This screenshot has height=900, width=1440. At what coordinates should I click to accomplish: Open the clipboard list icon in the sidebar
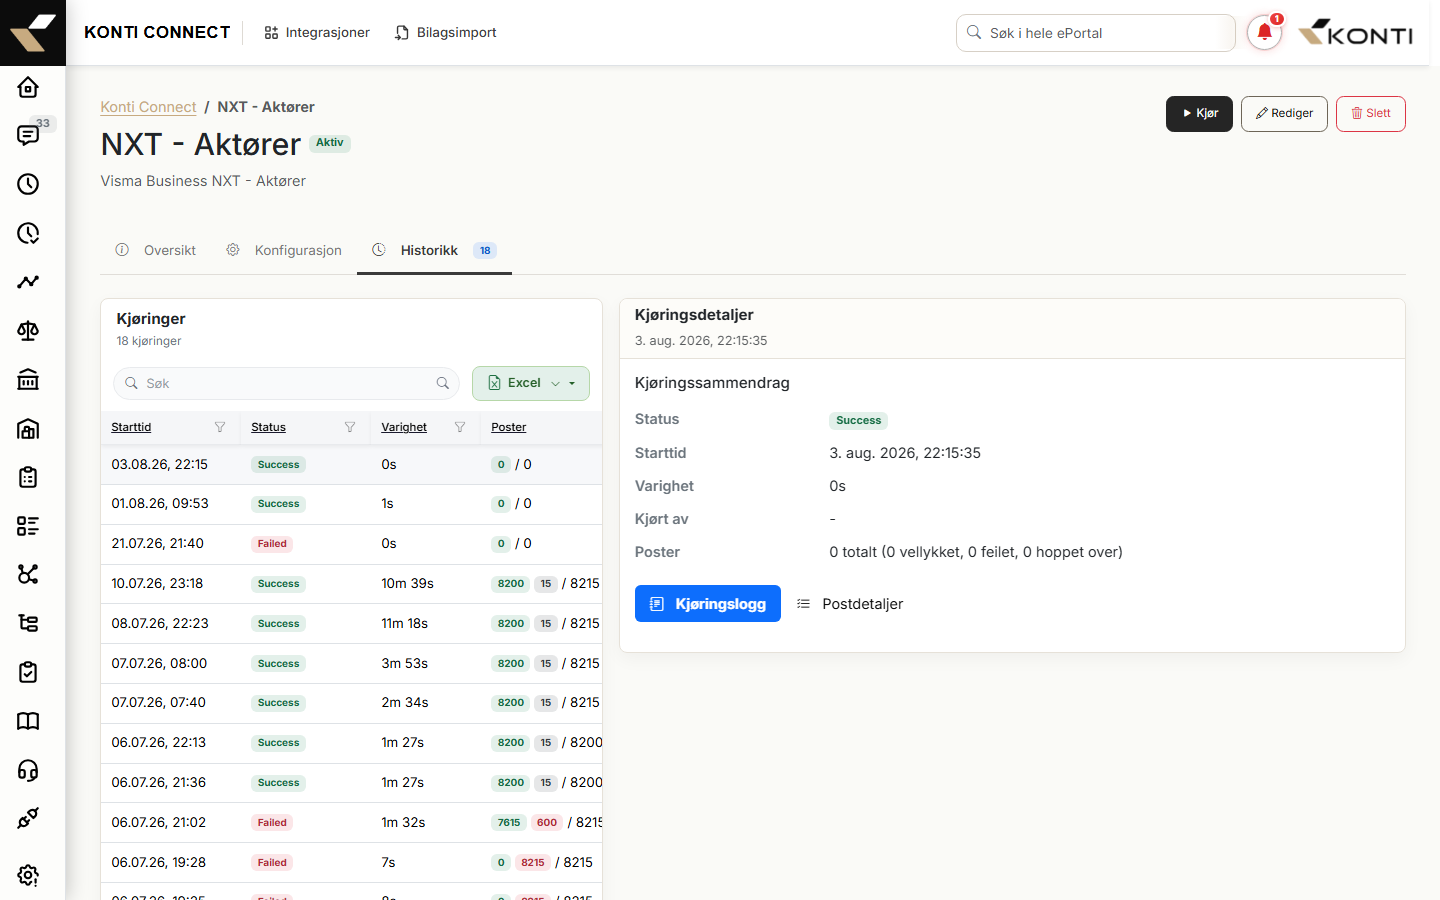click(28, 477)
